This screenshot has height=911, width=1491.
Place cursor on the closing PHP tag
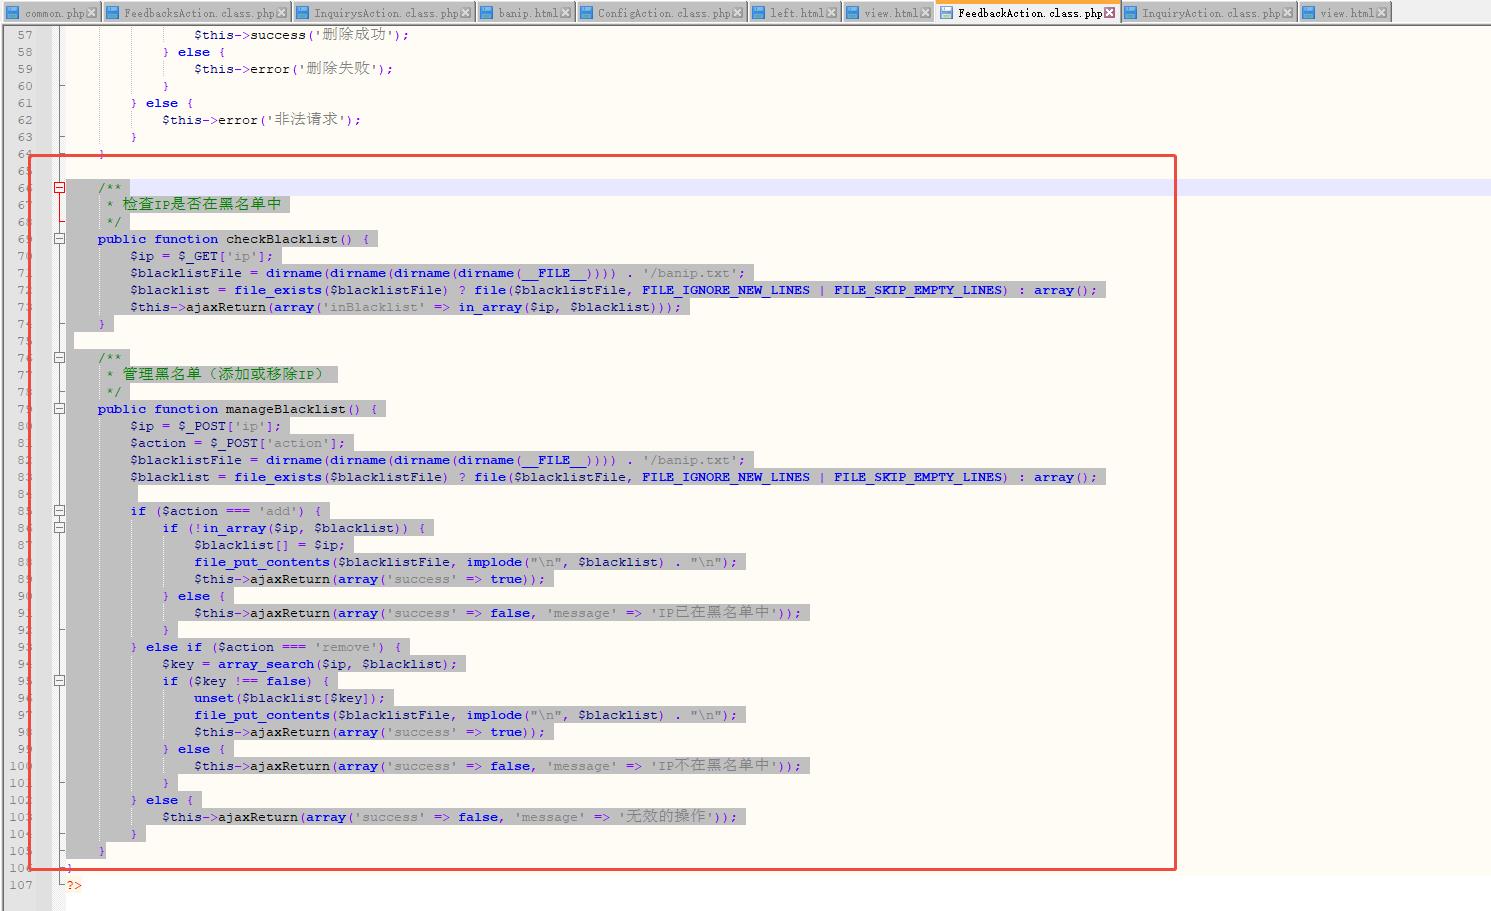(75, 885)
